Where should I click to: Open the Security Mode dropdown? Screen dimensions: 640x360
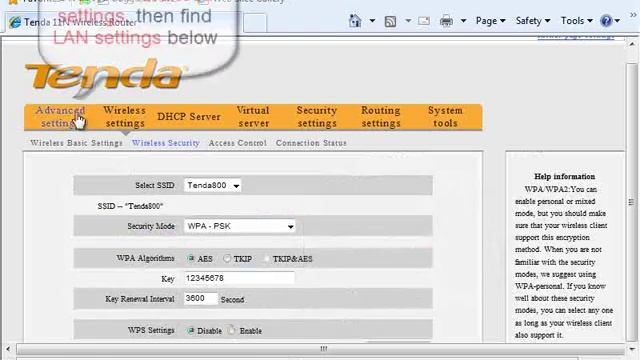click(239, 226)
